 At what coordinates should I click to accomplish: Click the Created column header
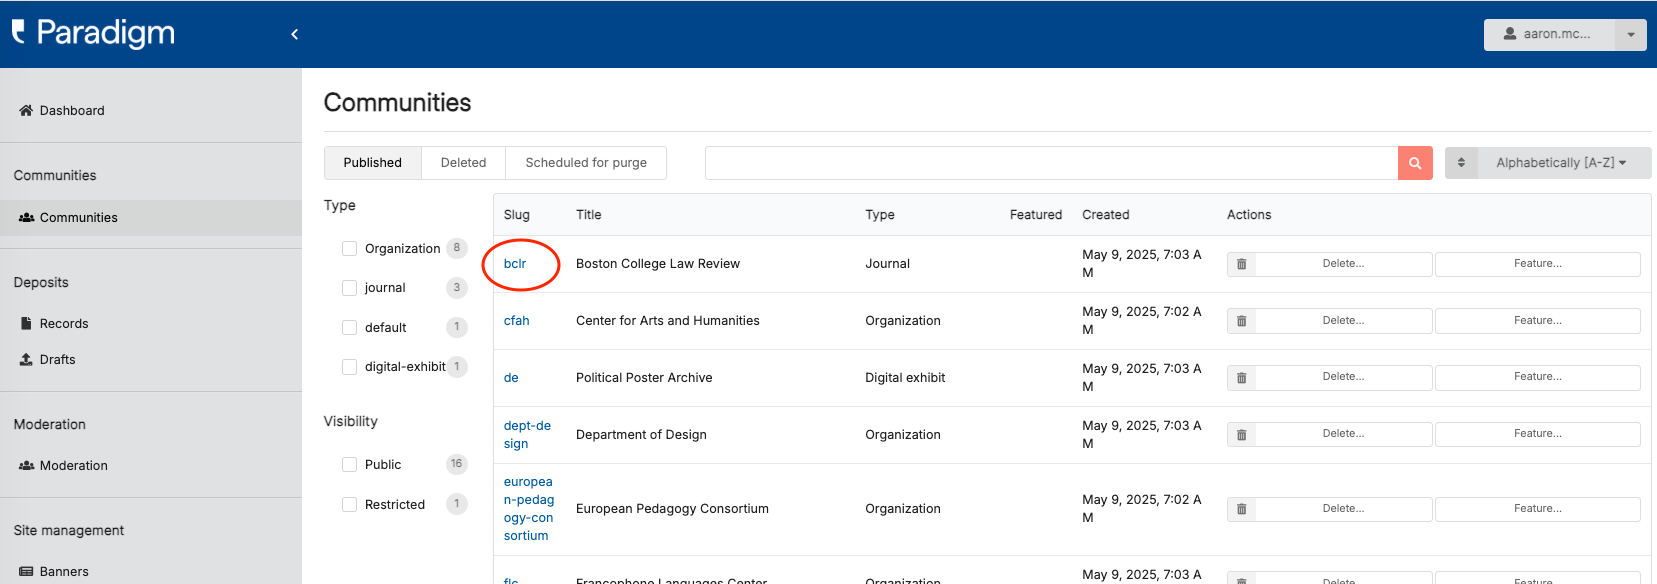point(1106,215)
